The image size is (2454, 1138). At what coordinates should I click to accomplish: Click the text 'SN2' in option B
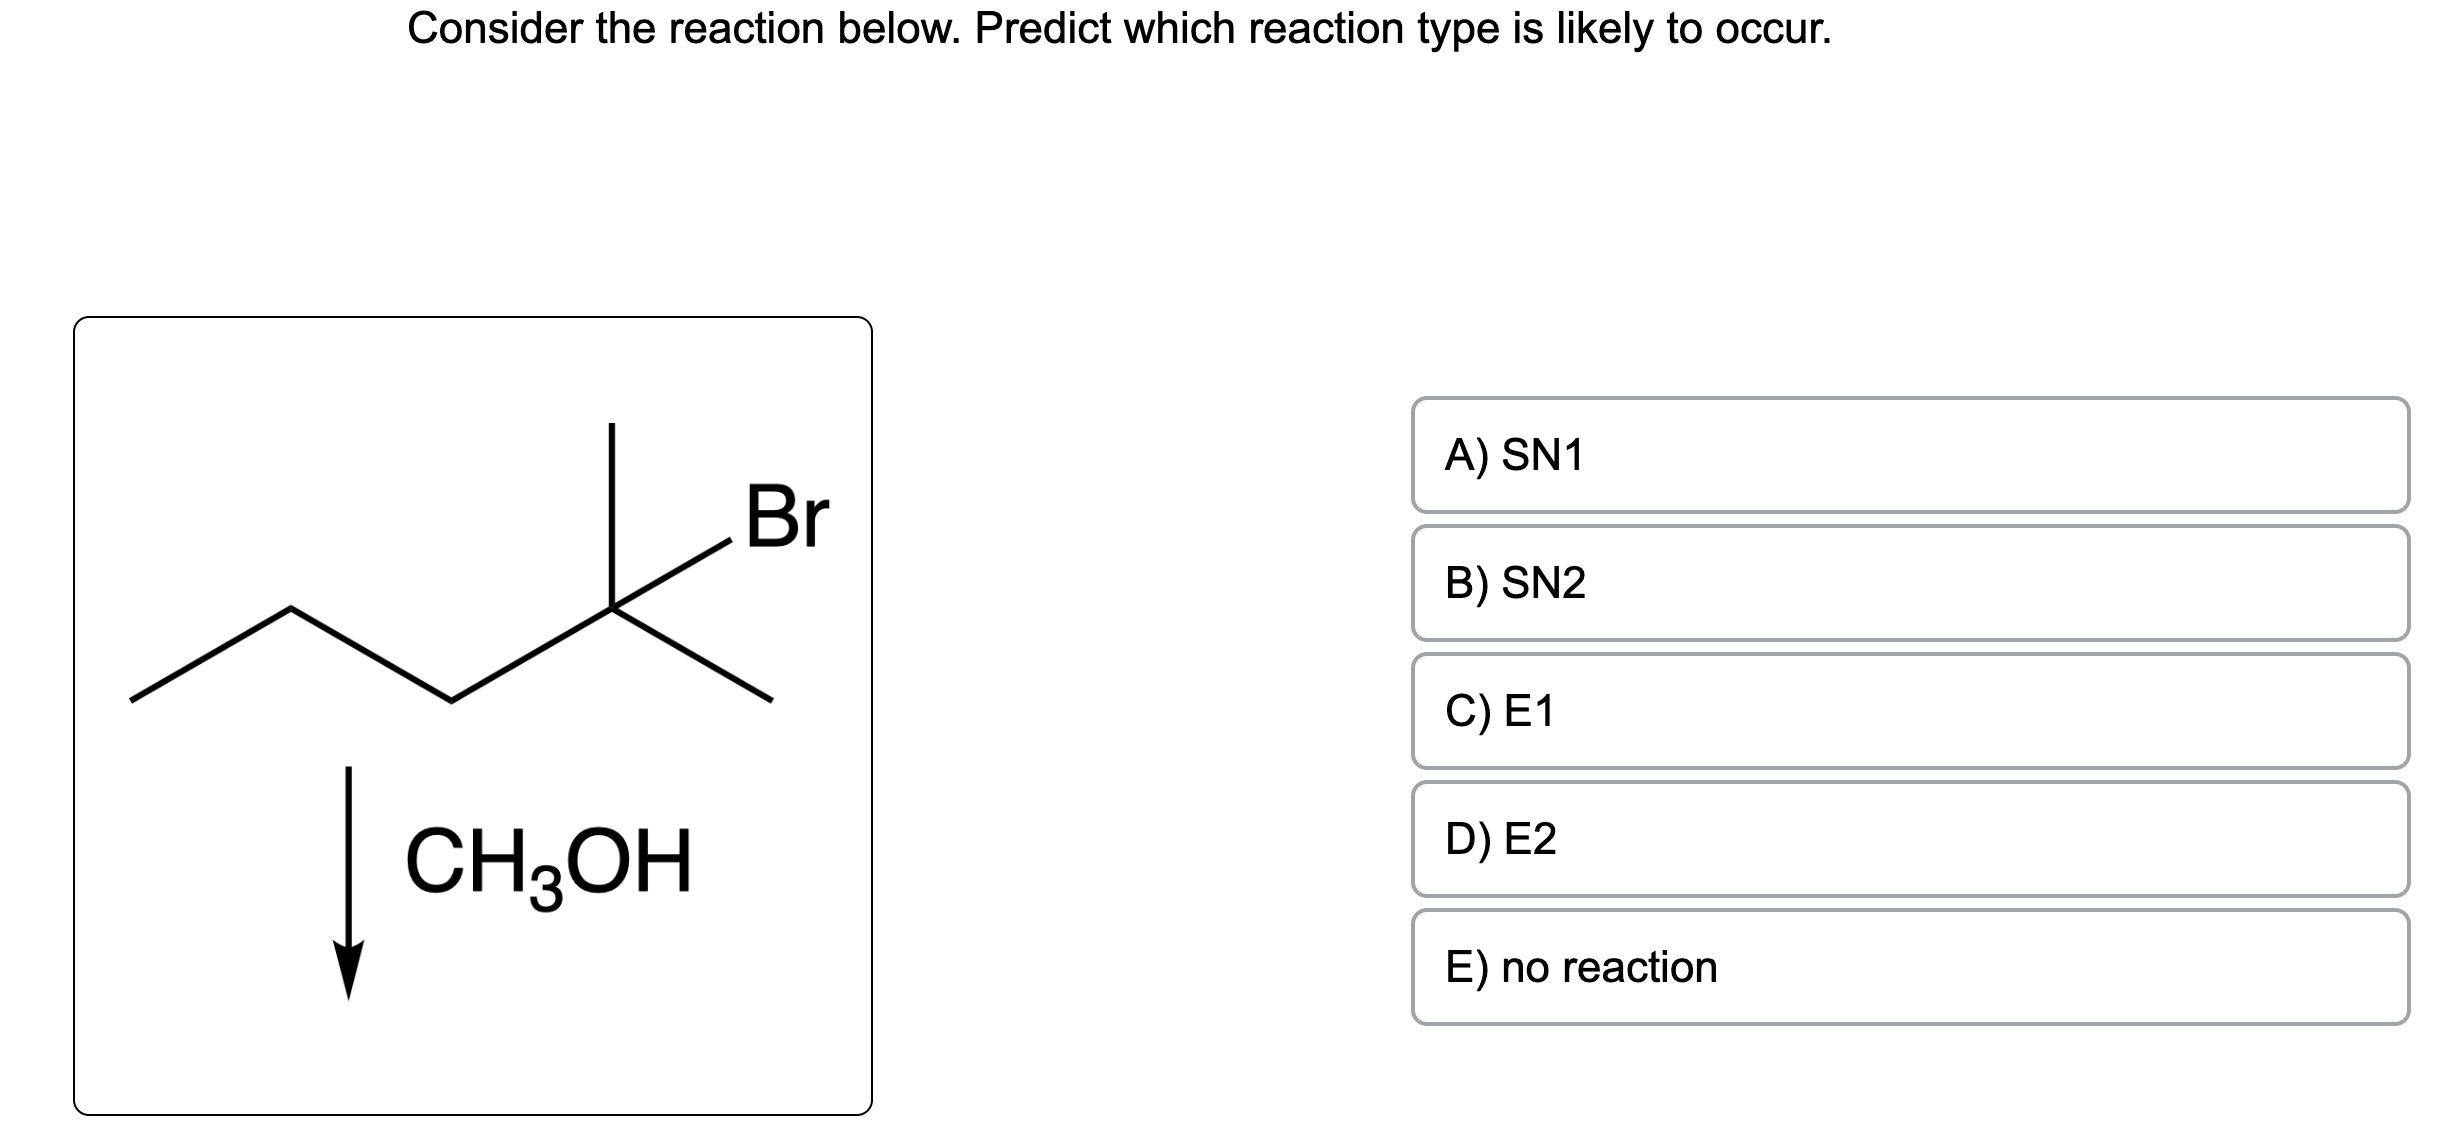[x=1544, y=583]
